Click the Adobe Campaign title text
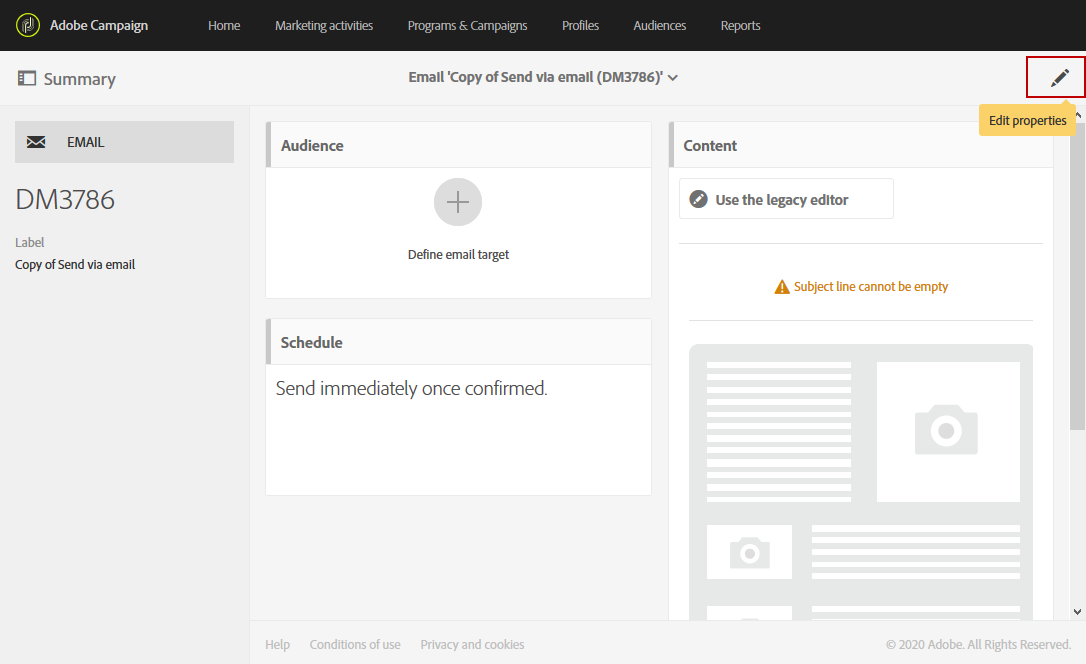Image resolution: width=1086 pixels, height=664 pixels. click(x=99, y=26)
